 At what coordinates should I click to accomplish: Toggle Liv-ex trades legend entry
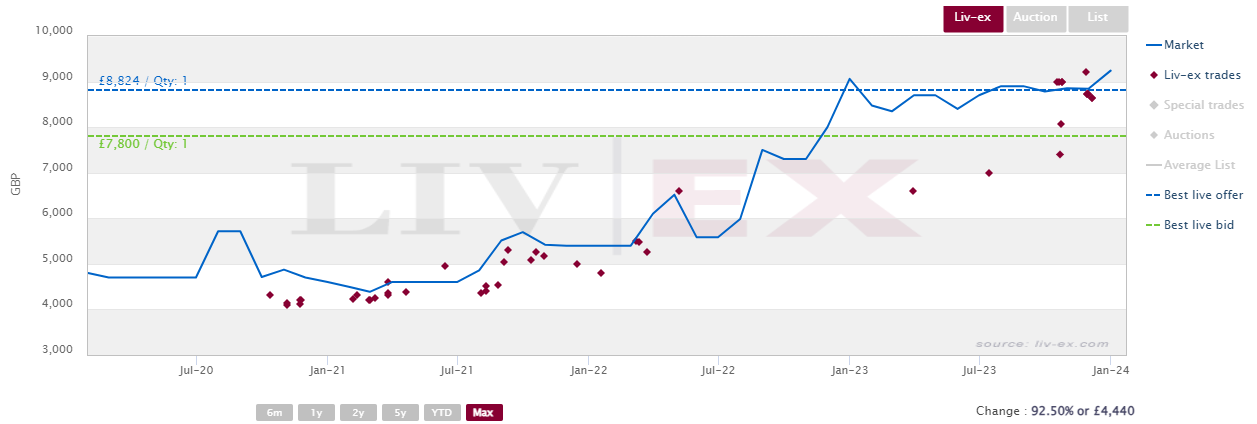[1195, 75]
